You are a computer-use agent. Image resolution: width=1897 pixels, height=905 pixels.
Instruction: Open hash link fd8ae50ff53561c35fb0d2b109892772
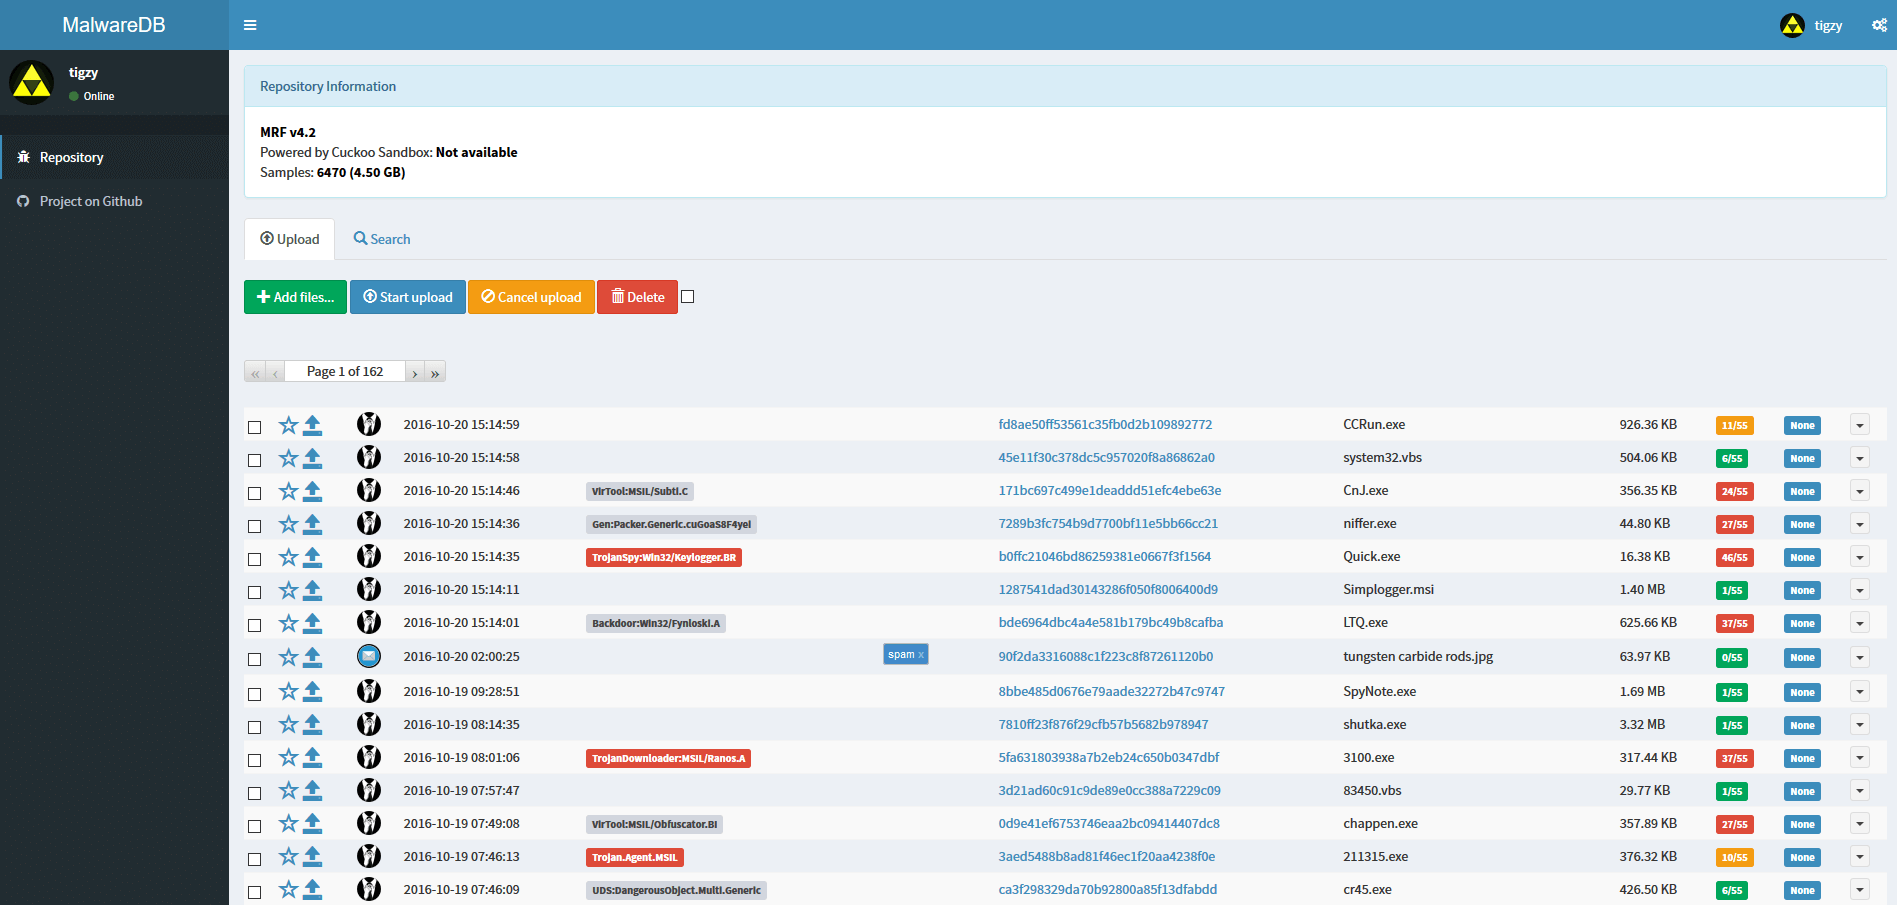coord(1105,425)
